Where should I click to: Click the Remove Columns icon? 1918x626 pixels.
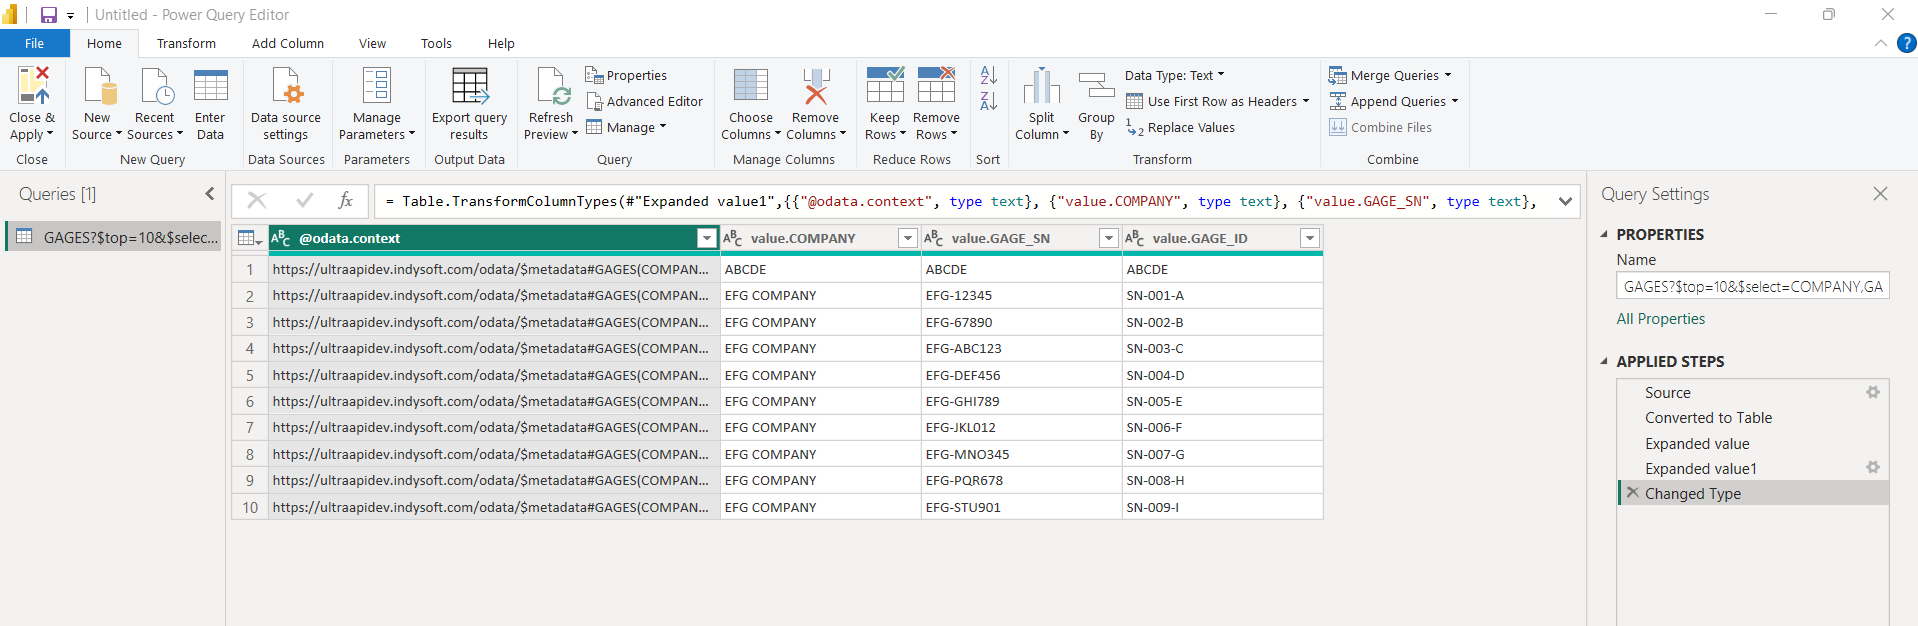(x=816, y=86)
